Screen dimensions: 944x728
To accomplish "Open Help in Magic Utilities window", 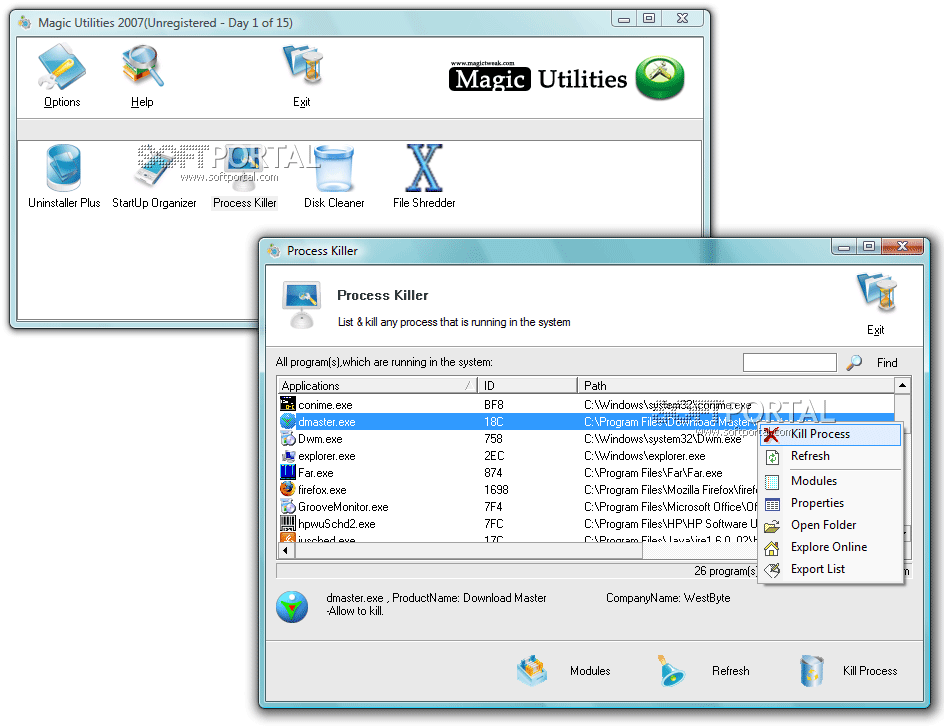I will point(142,75).
